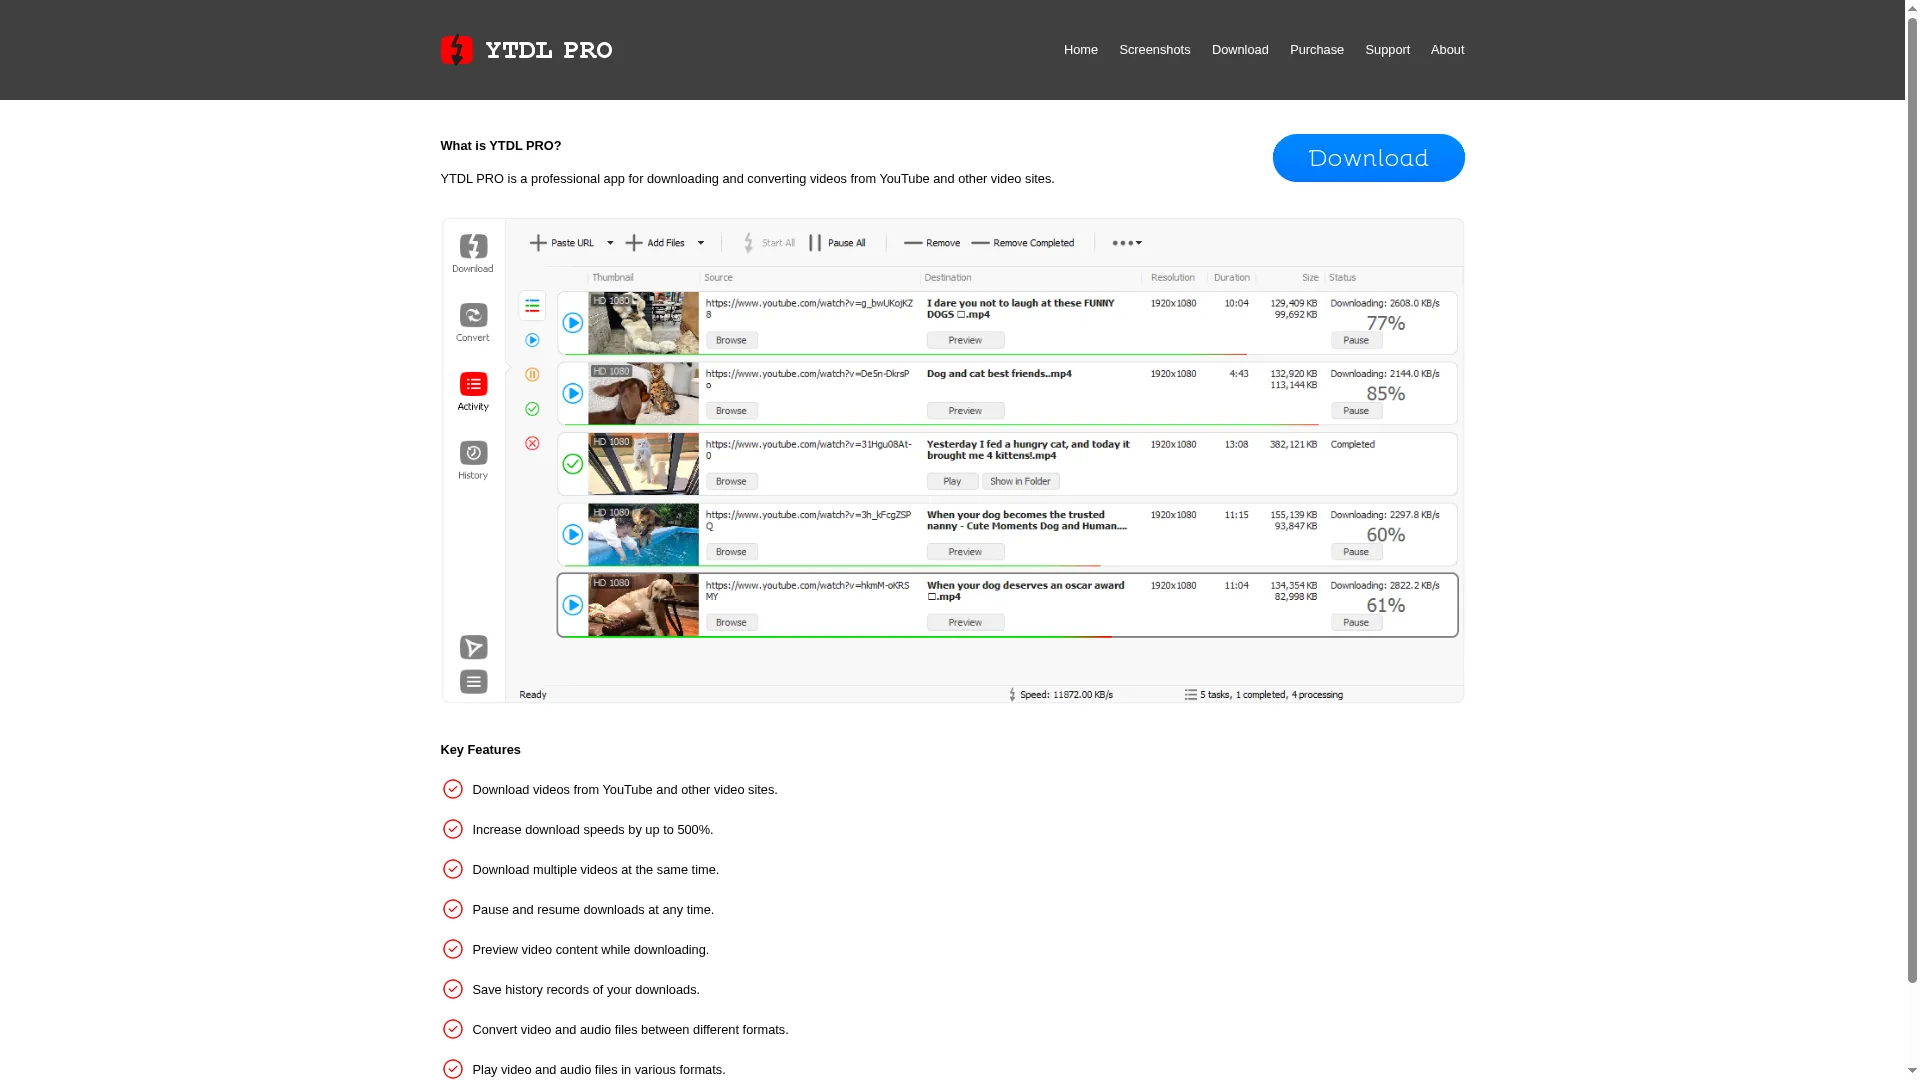Screen dimensions: 1920x1080
Task: Toggle the downloading tasks filter (blue play)
Action: (532, 340)
